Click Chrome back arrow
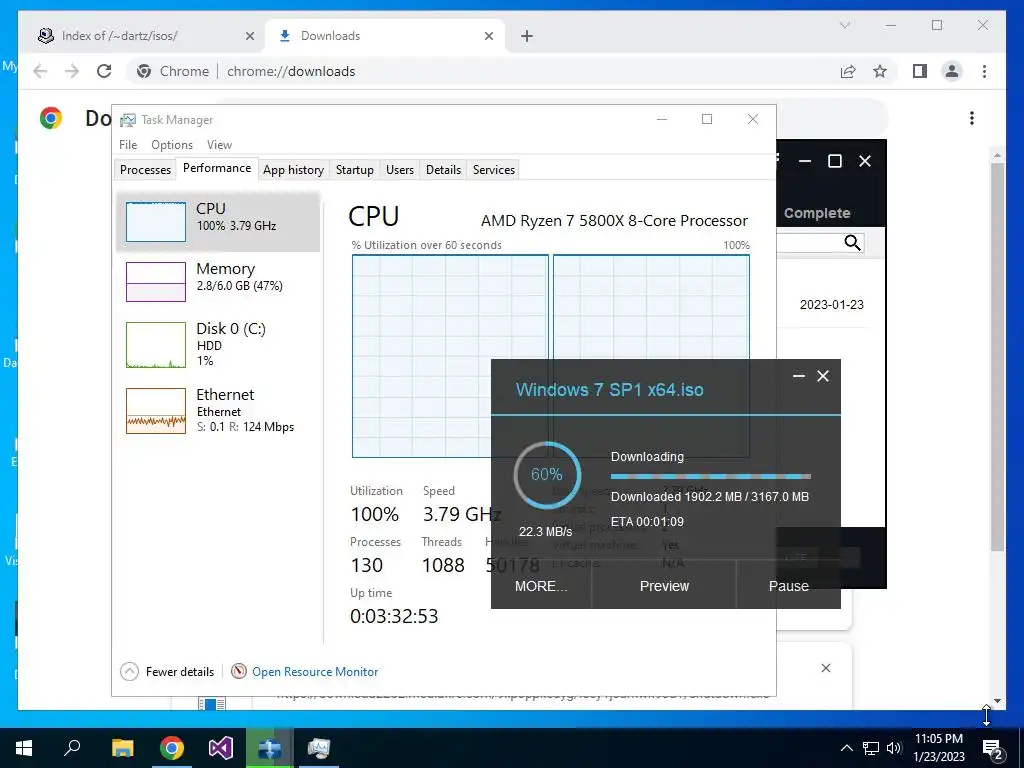This screenshot has width=1024, height=768. (x=40, y=71)
